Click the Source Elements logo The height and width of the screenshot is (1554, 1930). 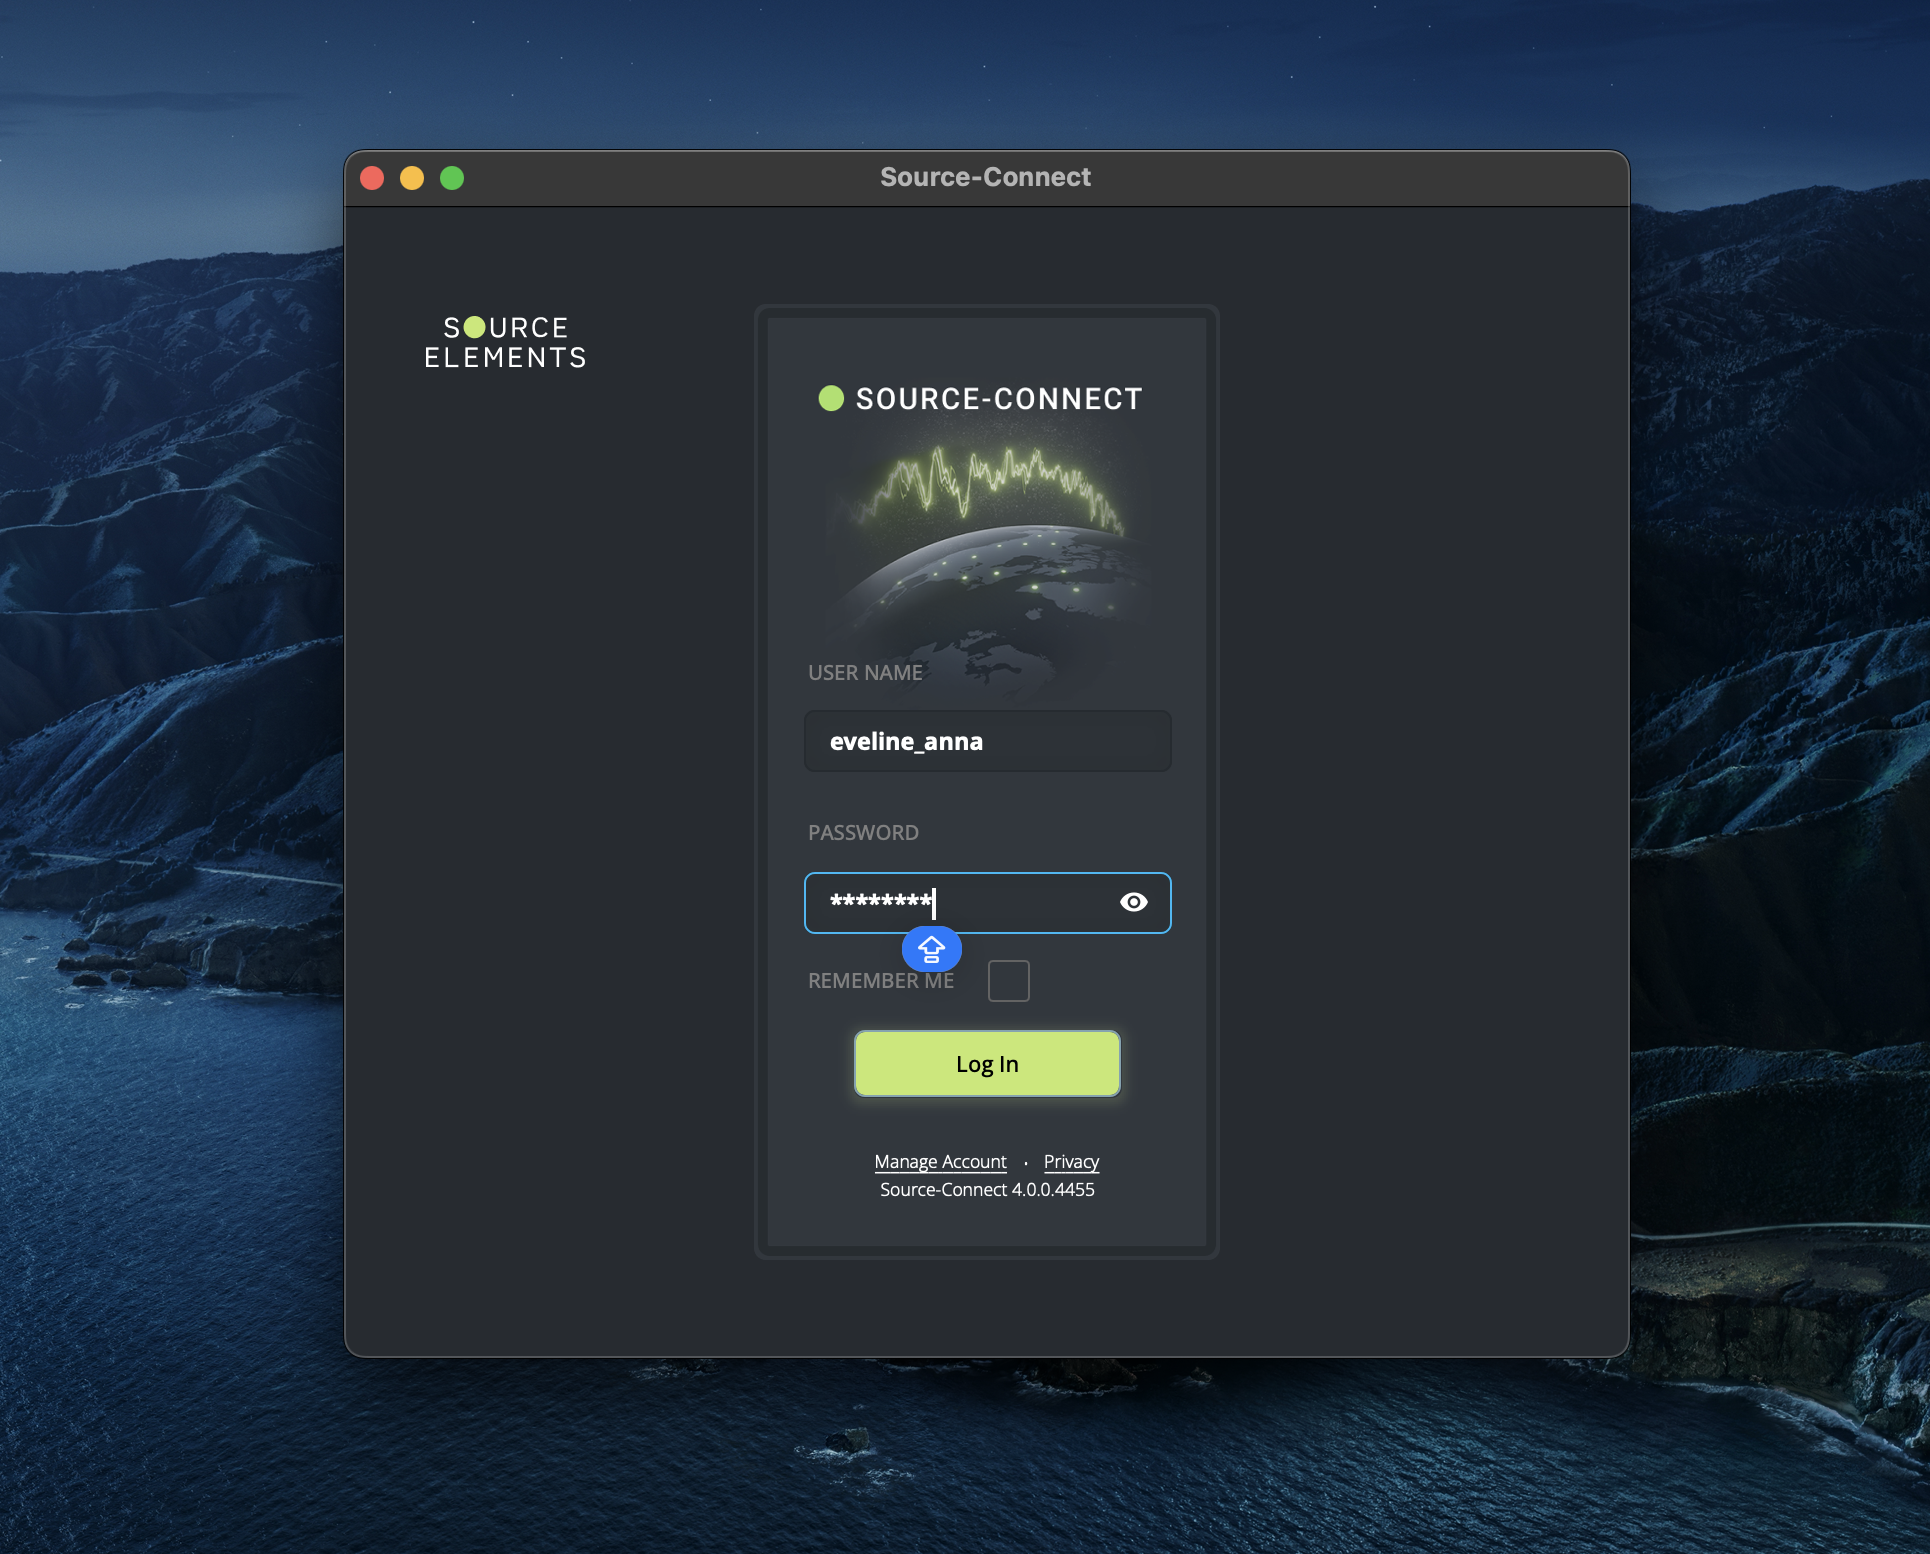[505, 342]
